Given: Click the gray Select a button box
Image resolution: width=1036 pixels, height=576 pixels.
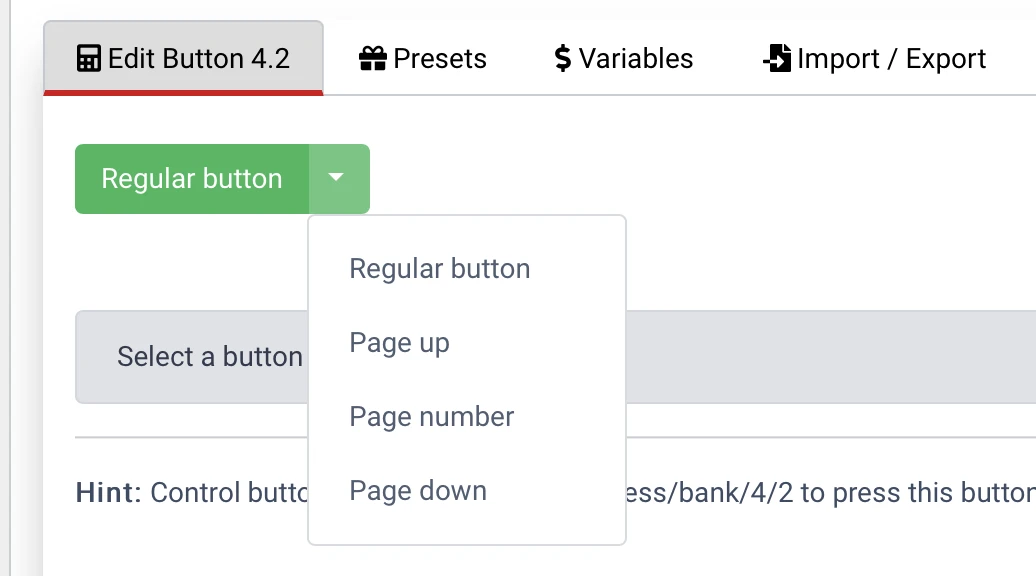Looking at the screenshot, I should (190, 357).
